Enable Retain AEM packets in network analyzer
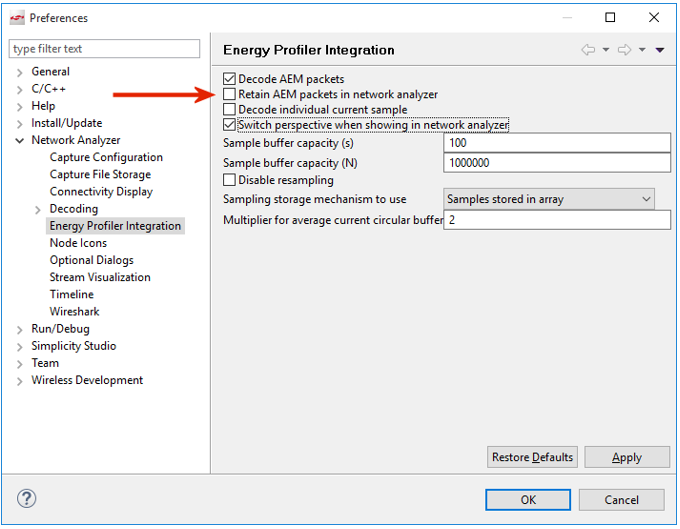 point(229,94)
